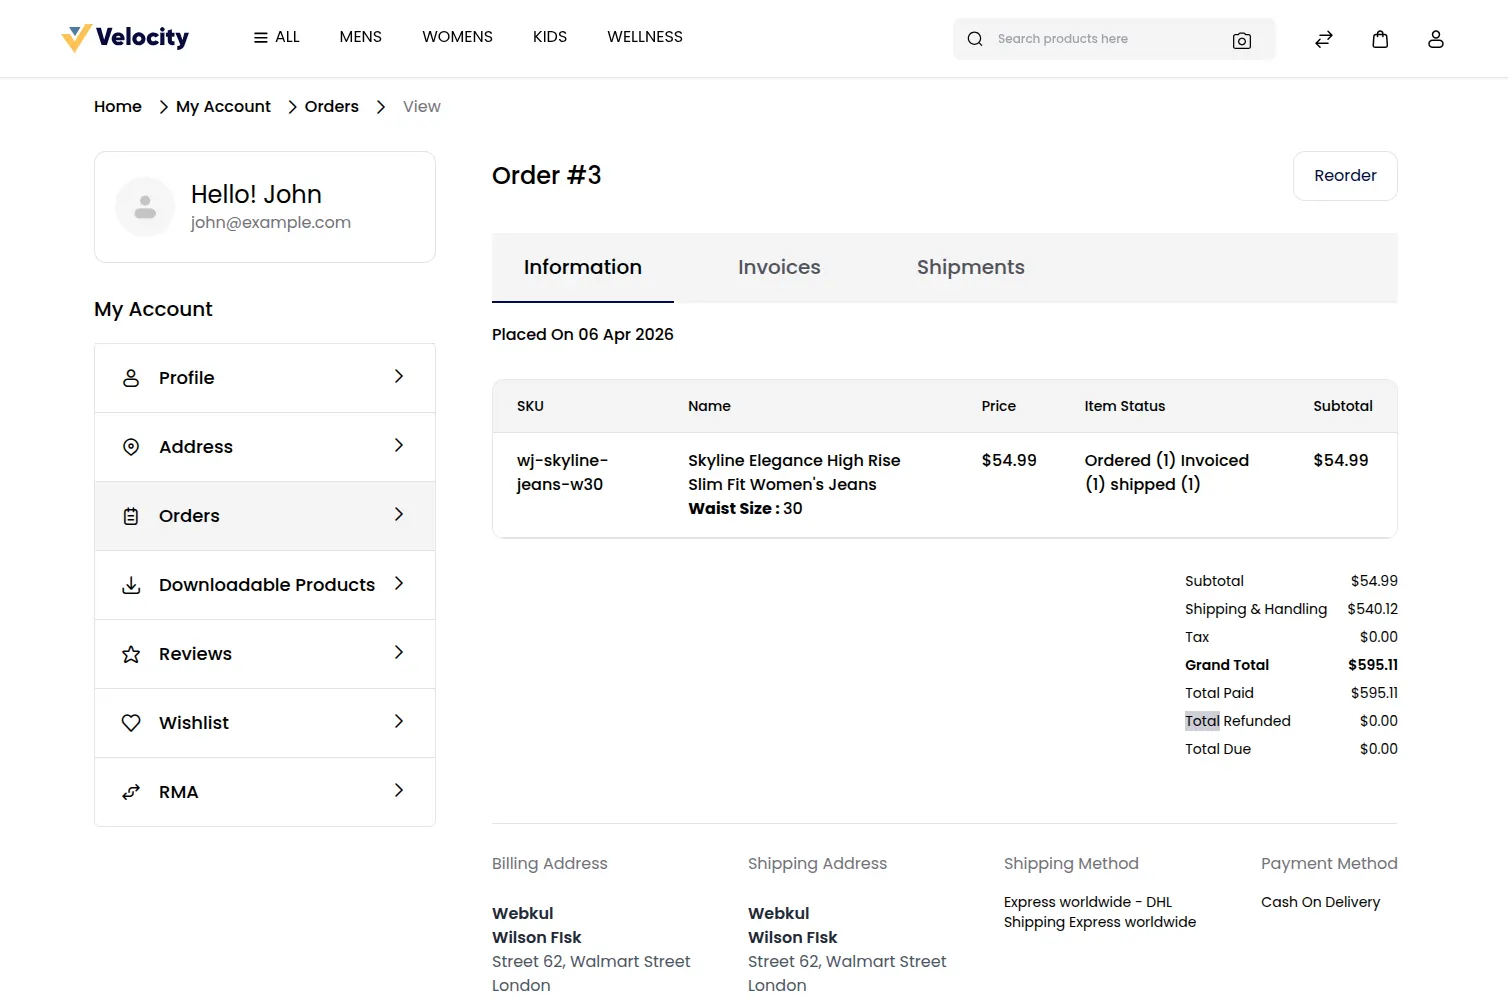Open the WOMENS menu item
This screenshot has width=1508, height=1000.
[457, 36]
